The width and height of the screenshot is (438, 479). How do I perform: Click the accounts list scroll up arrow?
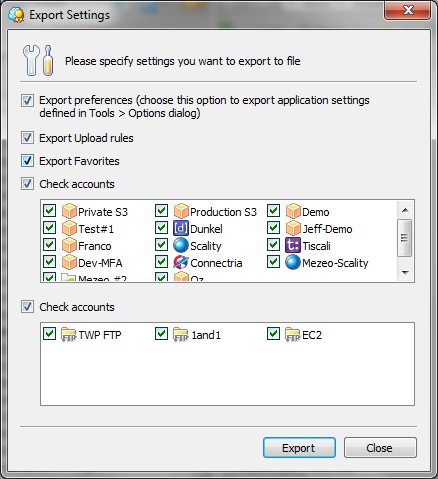coord(405,210)
